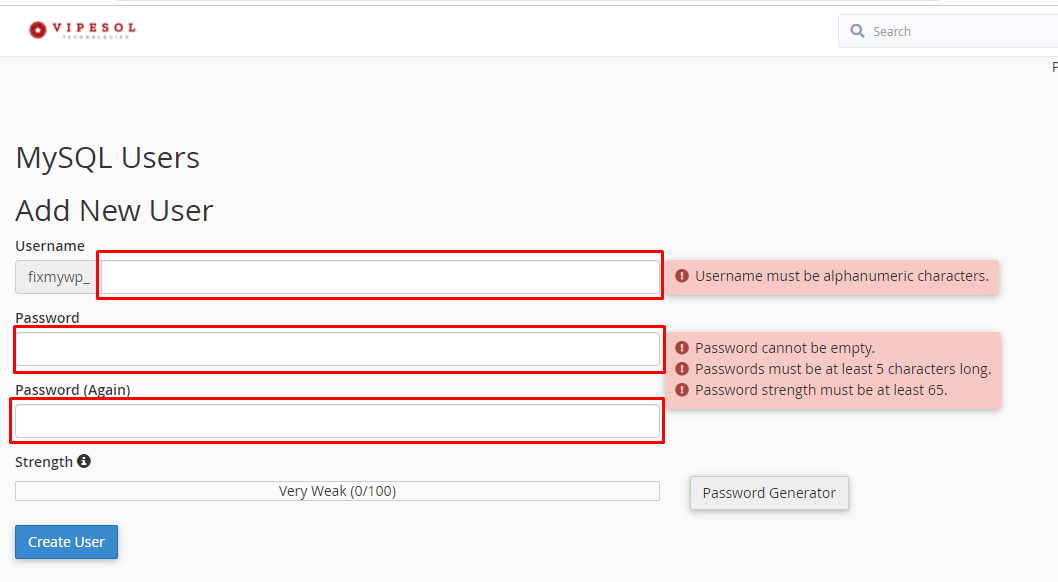Click the Create User button
This screenshot has height=582, width=1058.
click(x=66, y=542)
